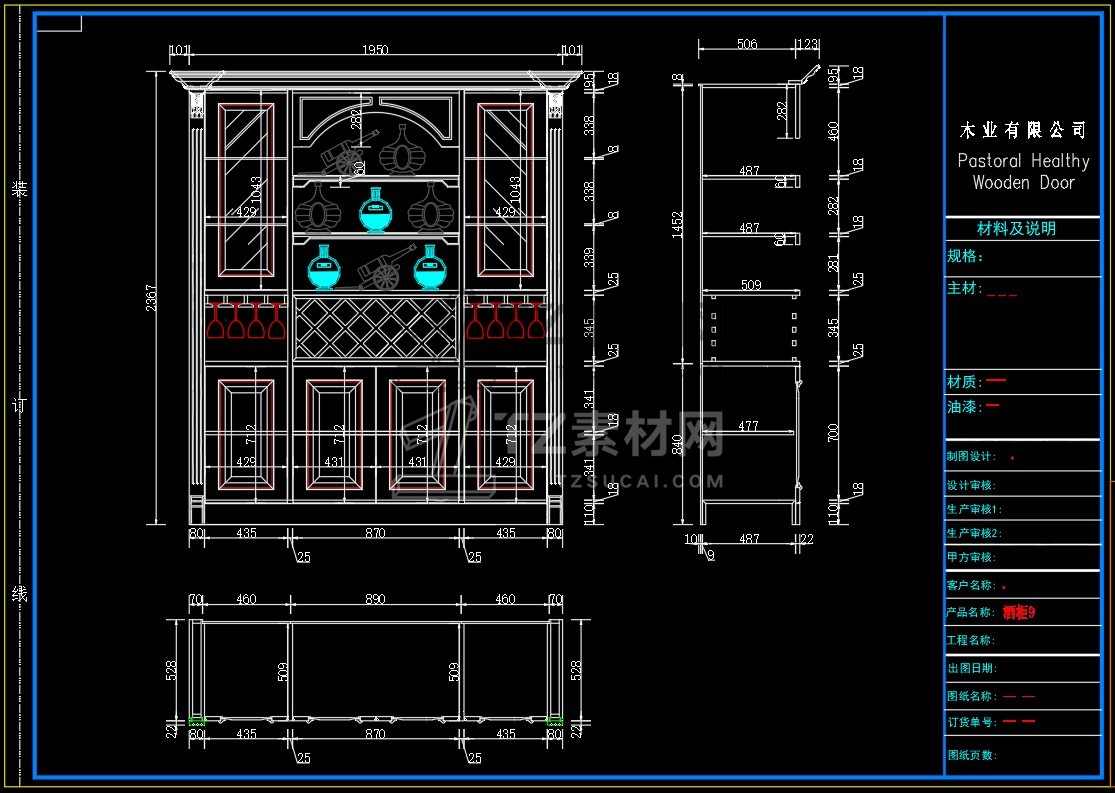Select the 生产审核2: label
Image resolution: width=1115 pixels, height=793 pixels.
click(974, 533)
